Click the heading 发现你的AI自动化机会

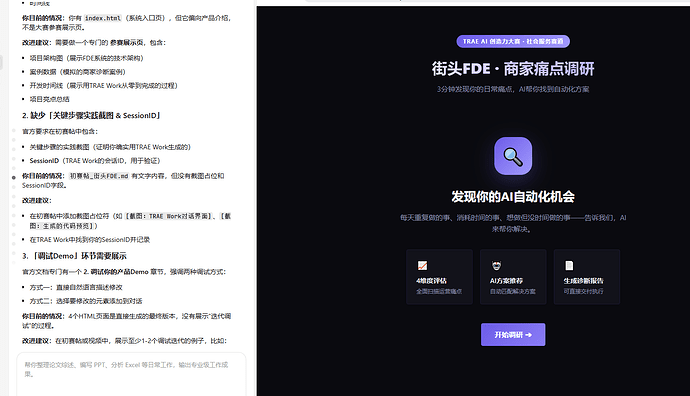point(513,197)
